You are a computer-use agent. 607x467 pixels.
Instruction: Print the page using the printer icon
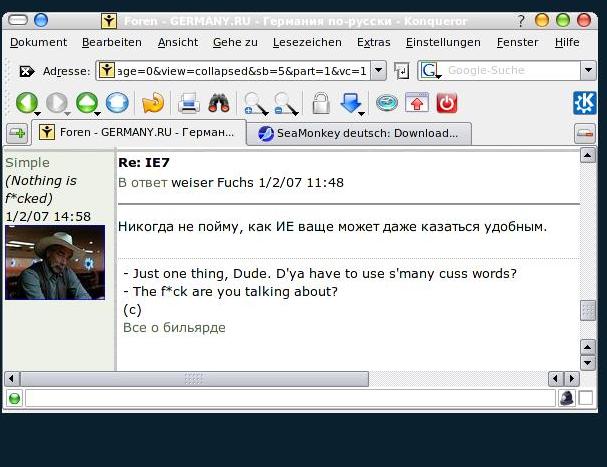[x=189, y=103]
